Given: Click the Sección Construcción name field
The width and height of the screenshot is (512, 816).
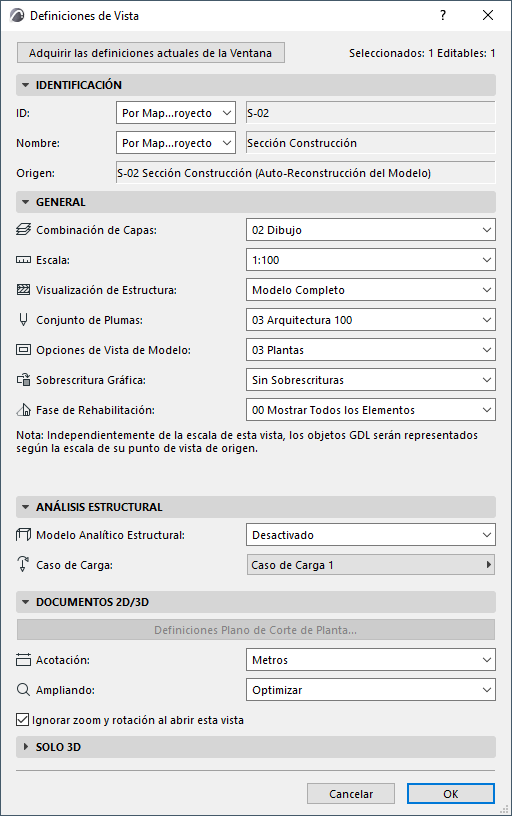Looking at the screenshot, I should [x=370, y=143].
